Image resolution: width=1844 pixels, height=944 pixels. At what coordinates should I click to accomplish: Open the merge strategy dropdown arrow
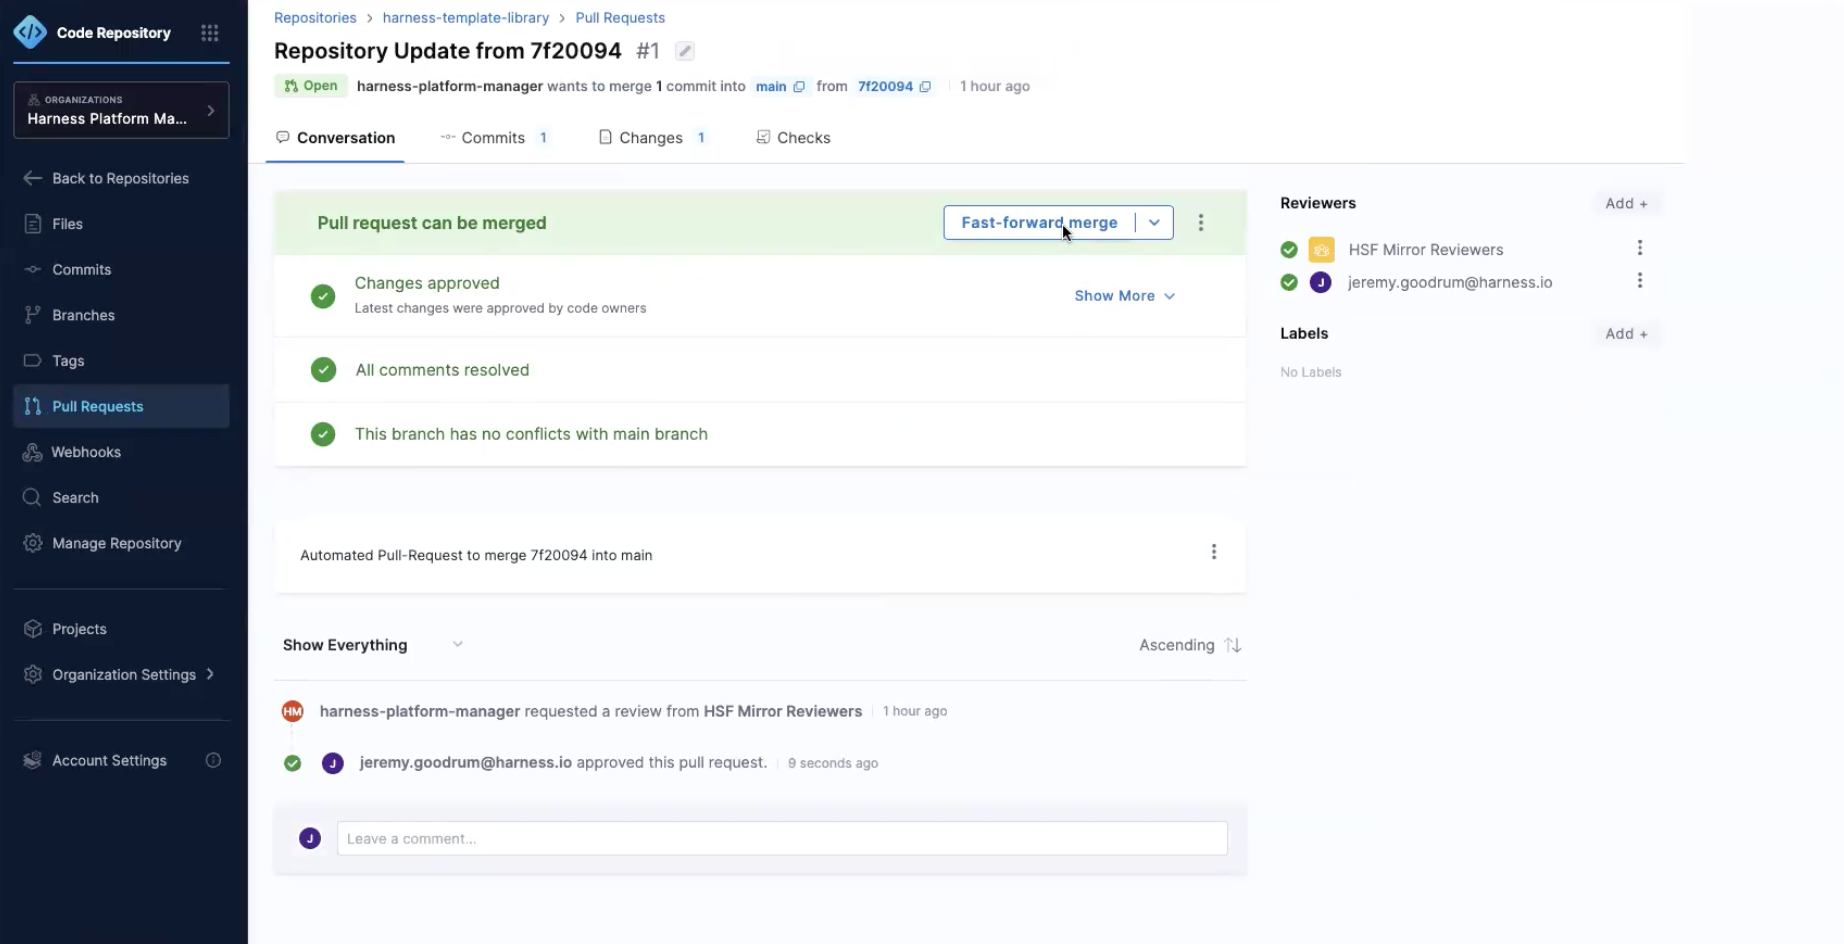1154,223
